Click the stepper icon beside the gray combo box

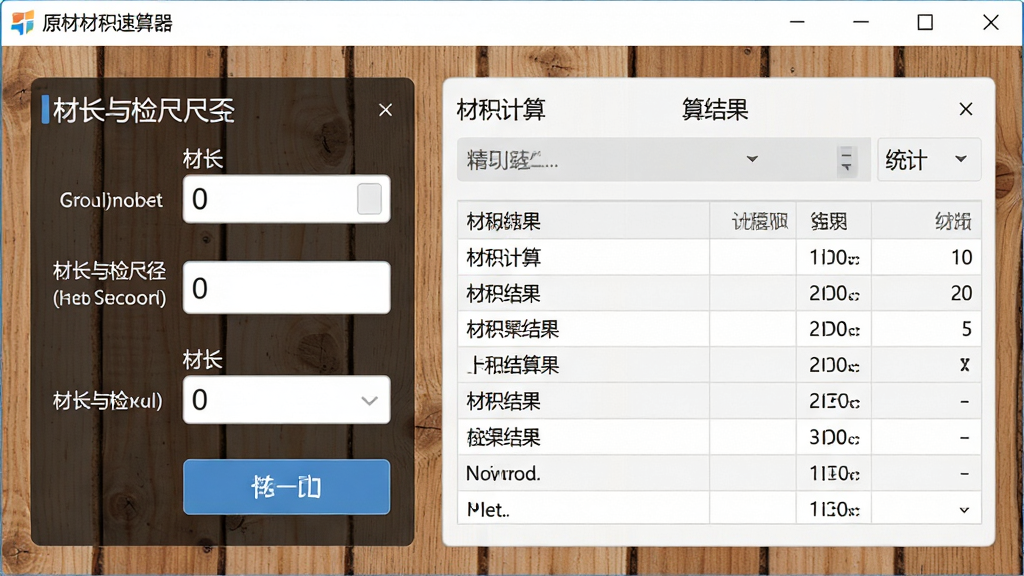[x=846, y=160]
